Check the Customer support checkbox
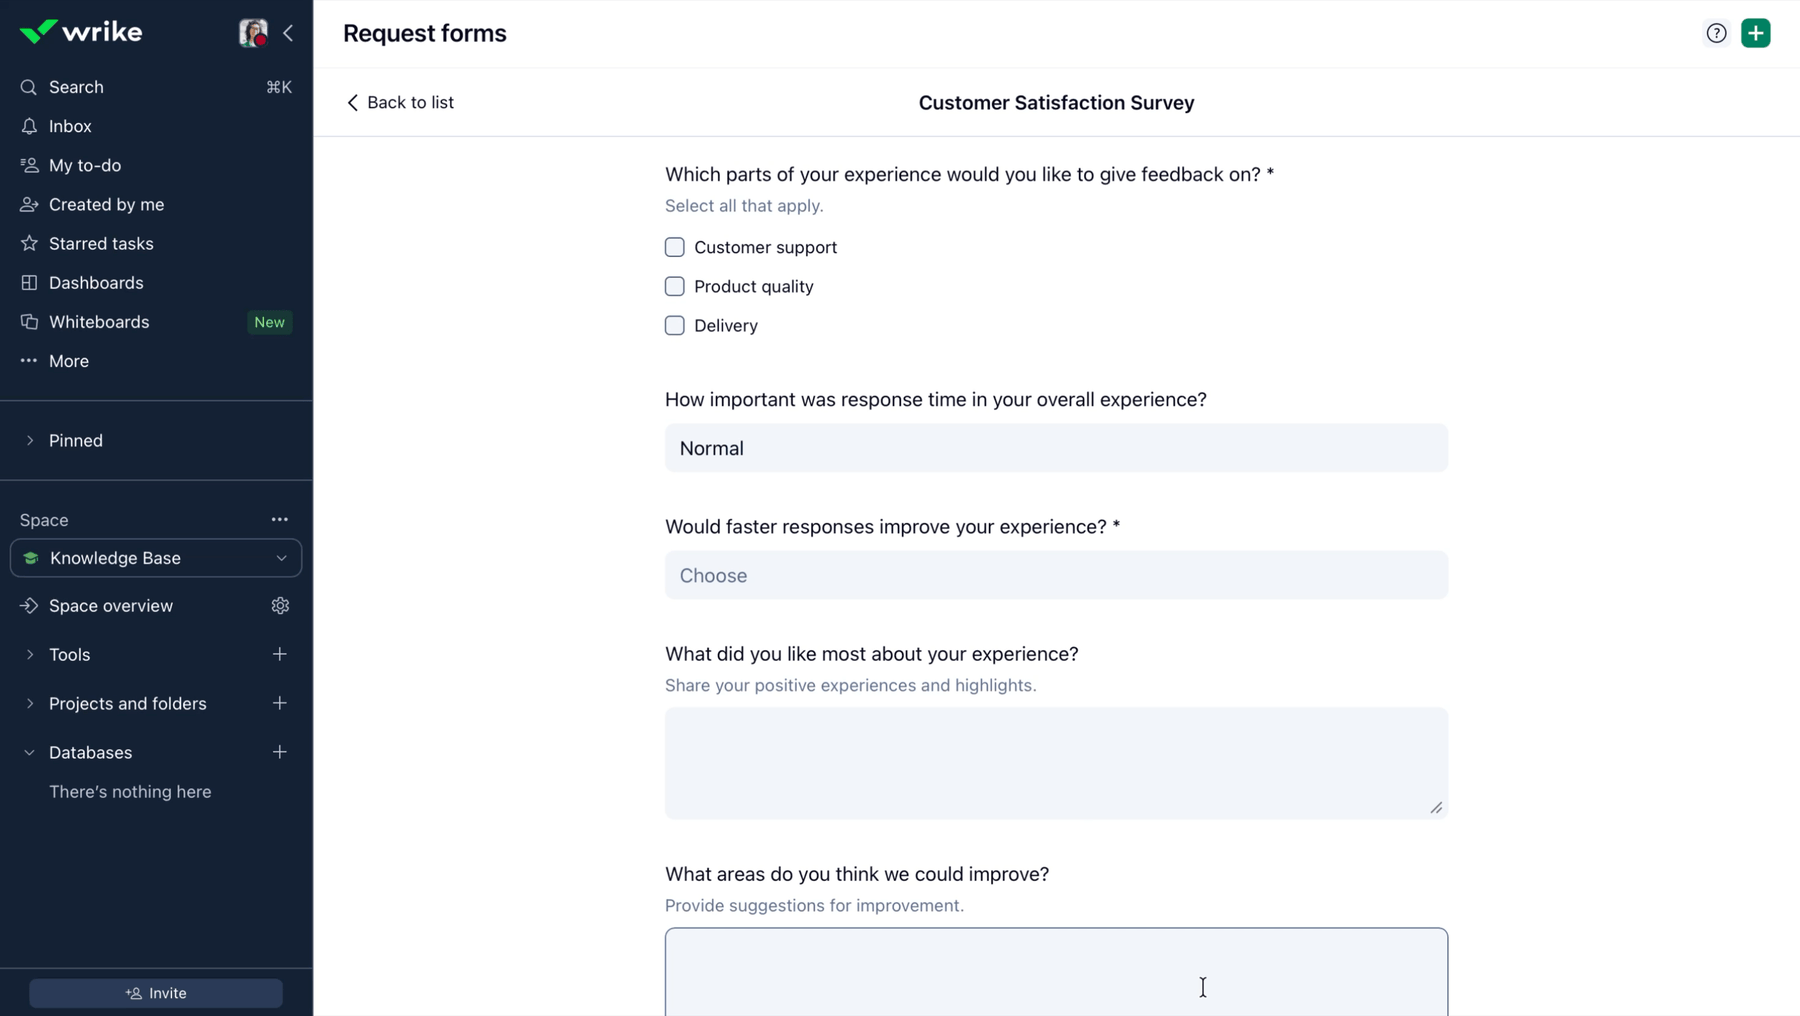Image resolution: width=1800 pixels, height=1016 pixels. click(675, 247)
